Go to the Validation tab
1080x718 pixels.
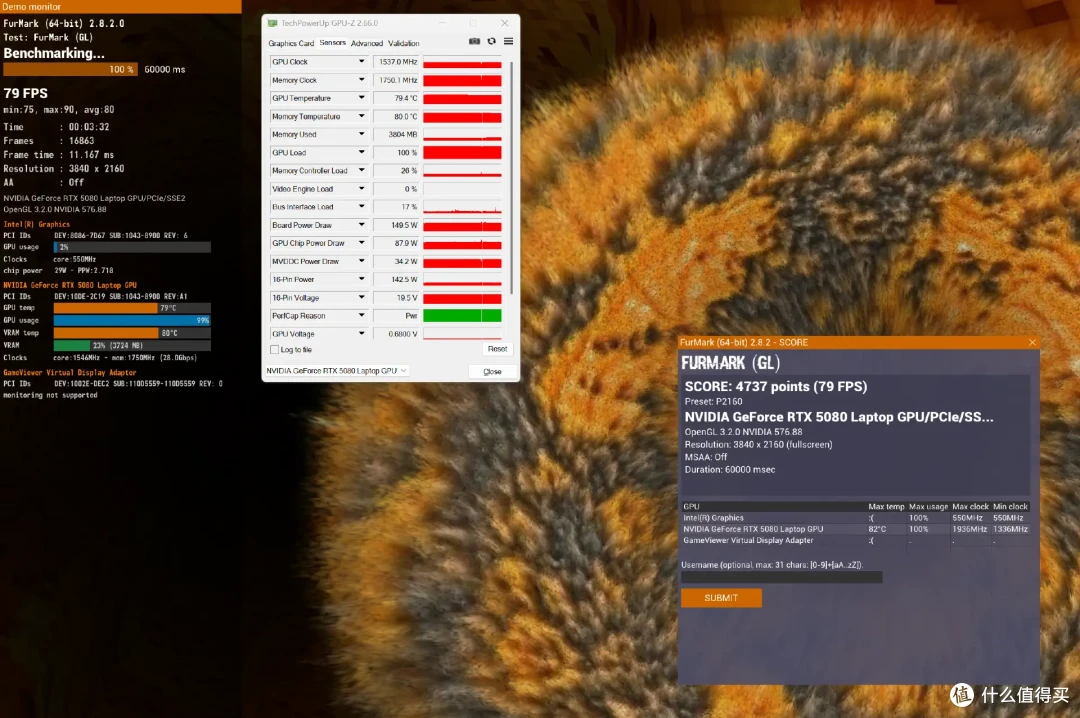click(x=403, y=43)
